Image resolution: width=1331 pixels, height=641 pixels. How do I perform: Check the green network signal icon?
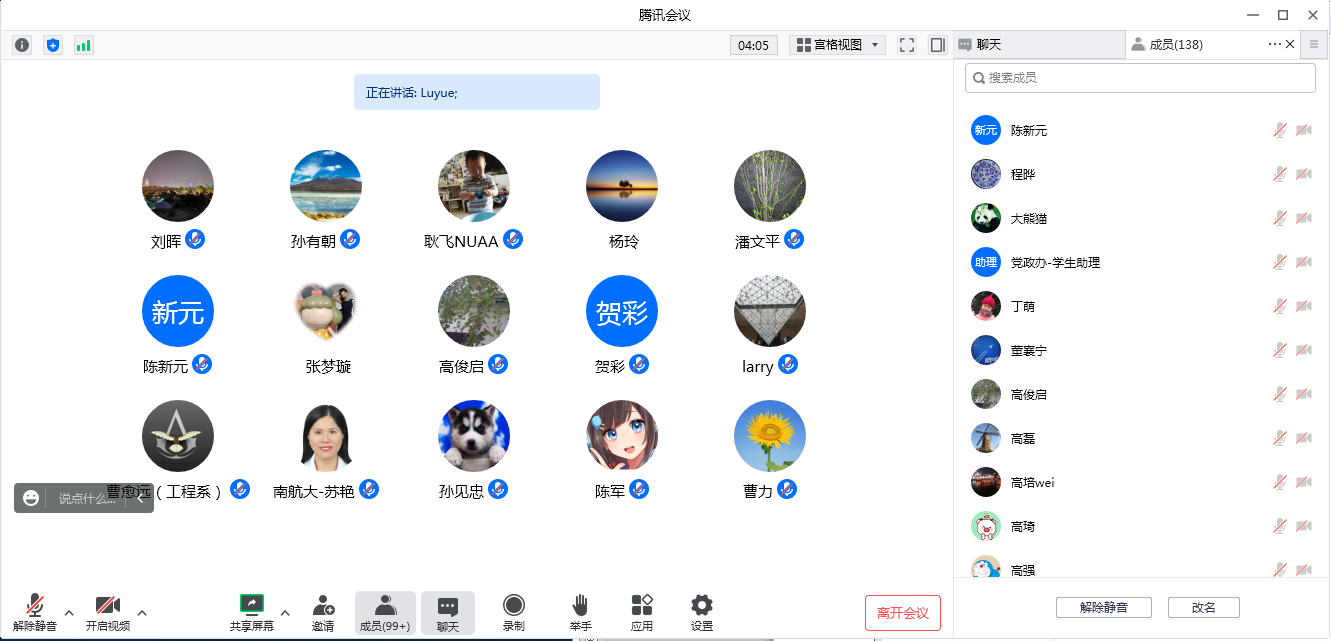coord(83,45)
